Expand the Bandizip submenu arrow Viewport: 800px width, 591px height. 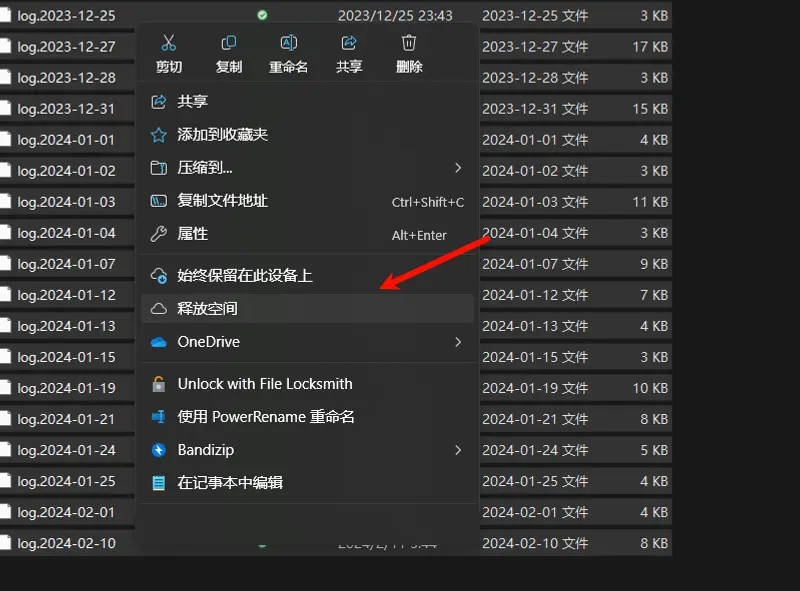click(458, 450)
